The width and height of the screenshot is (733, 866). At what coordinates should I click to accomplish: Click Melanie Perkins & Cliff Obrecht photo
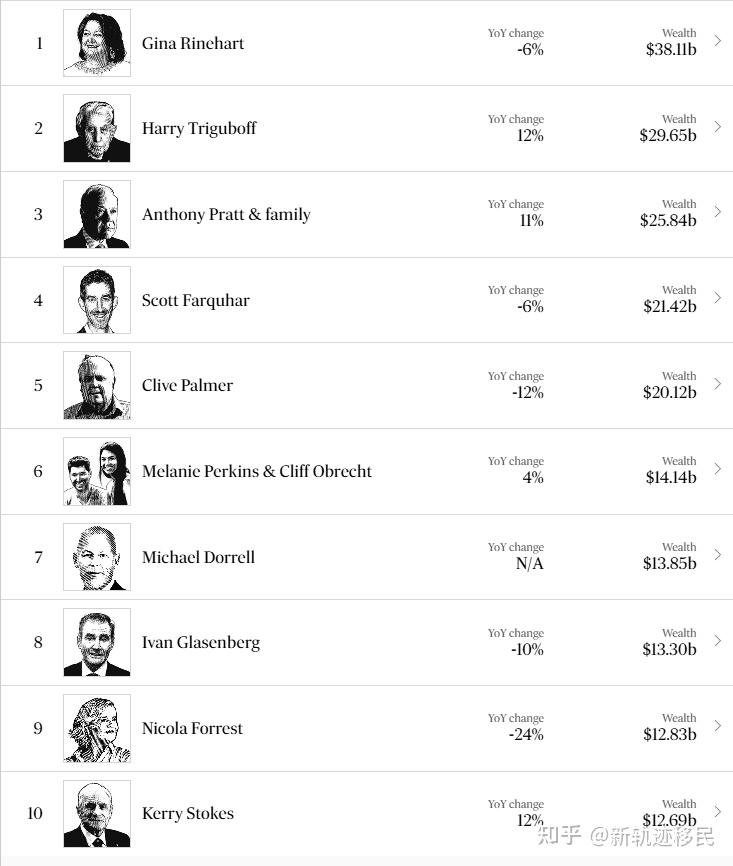(97, 472)
